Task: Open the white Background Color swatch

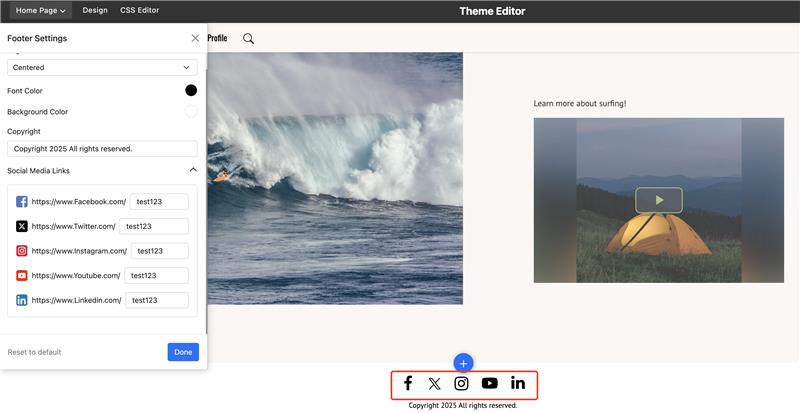Action: (x=191, y=111)
